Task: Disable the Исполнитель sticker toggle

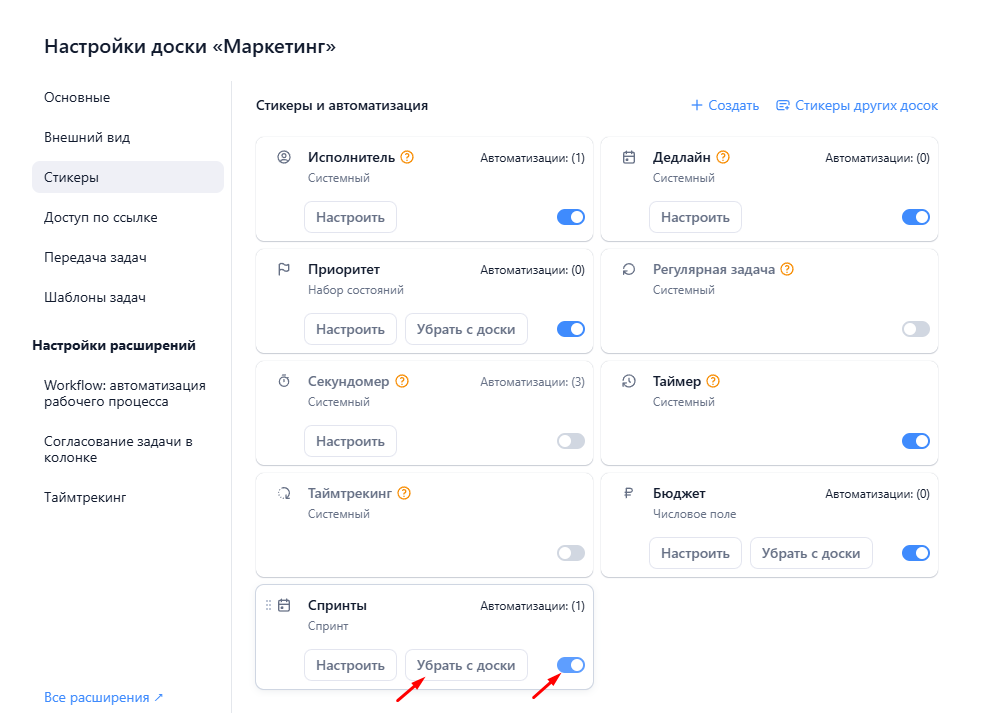Action: [x=570, y=217]
